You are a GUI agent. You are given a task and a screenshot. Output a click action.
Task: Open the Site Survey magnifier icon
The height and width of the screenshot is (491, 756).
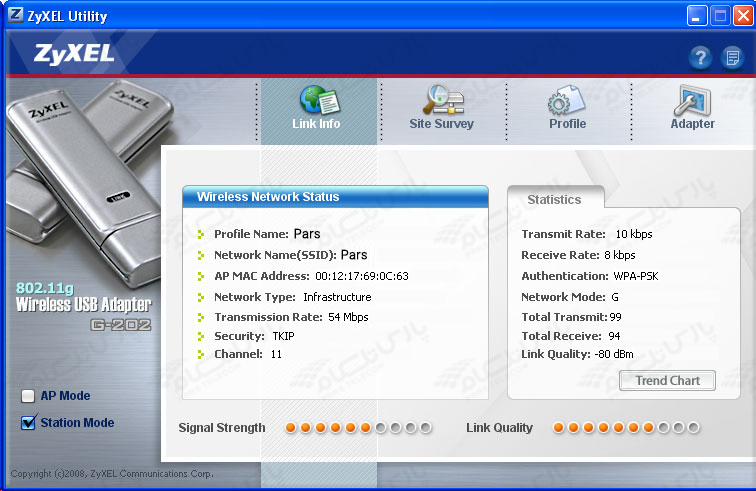tap(443, 99)
